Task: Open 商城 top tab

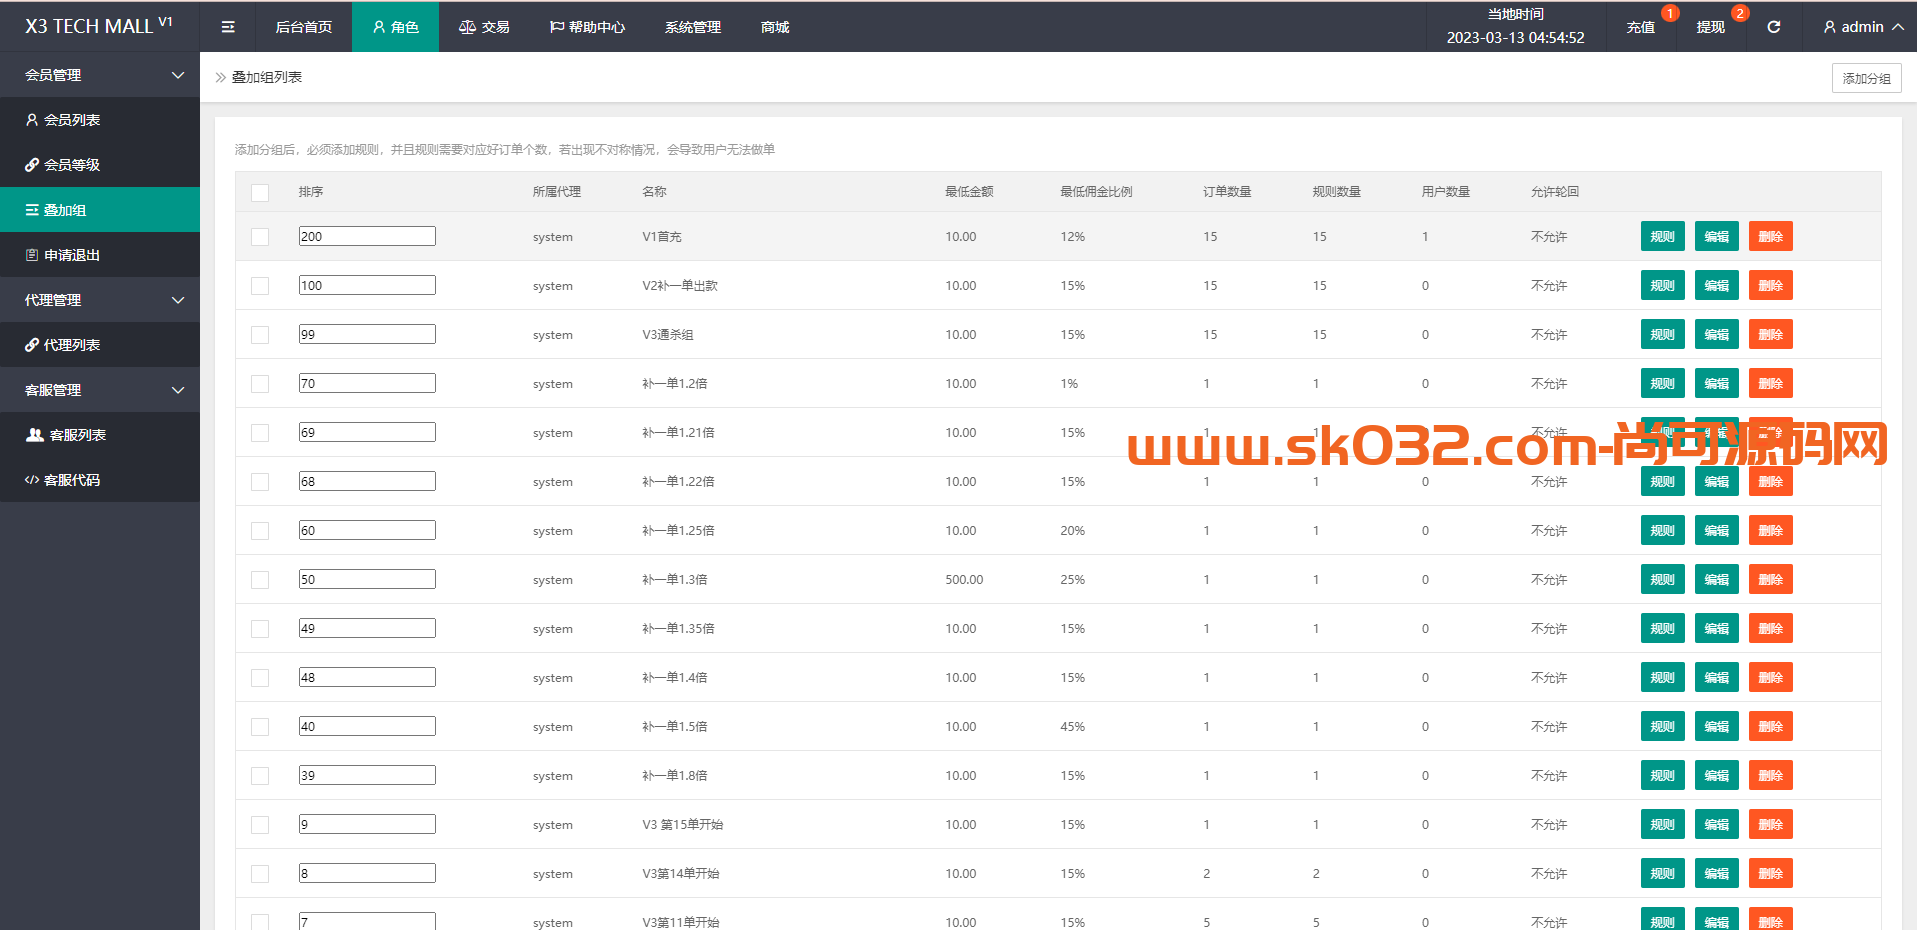Action: click(775, 27)
